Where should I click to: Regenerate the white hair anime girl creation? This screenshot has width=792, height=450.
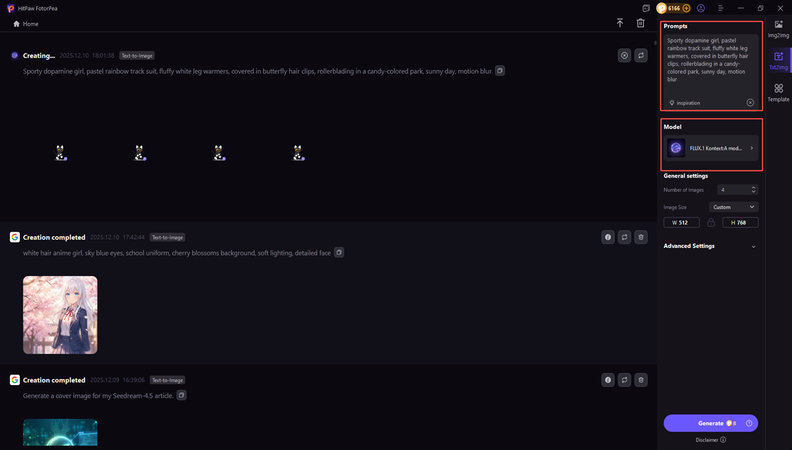tap(624, 238)
